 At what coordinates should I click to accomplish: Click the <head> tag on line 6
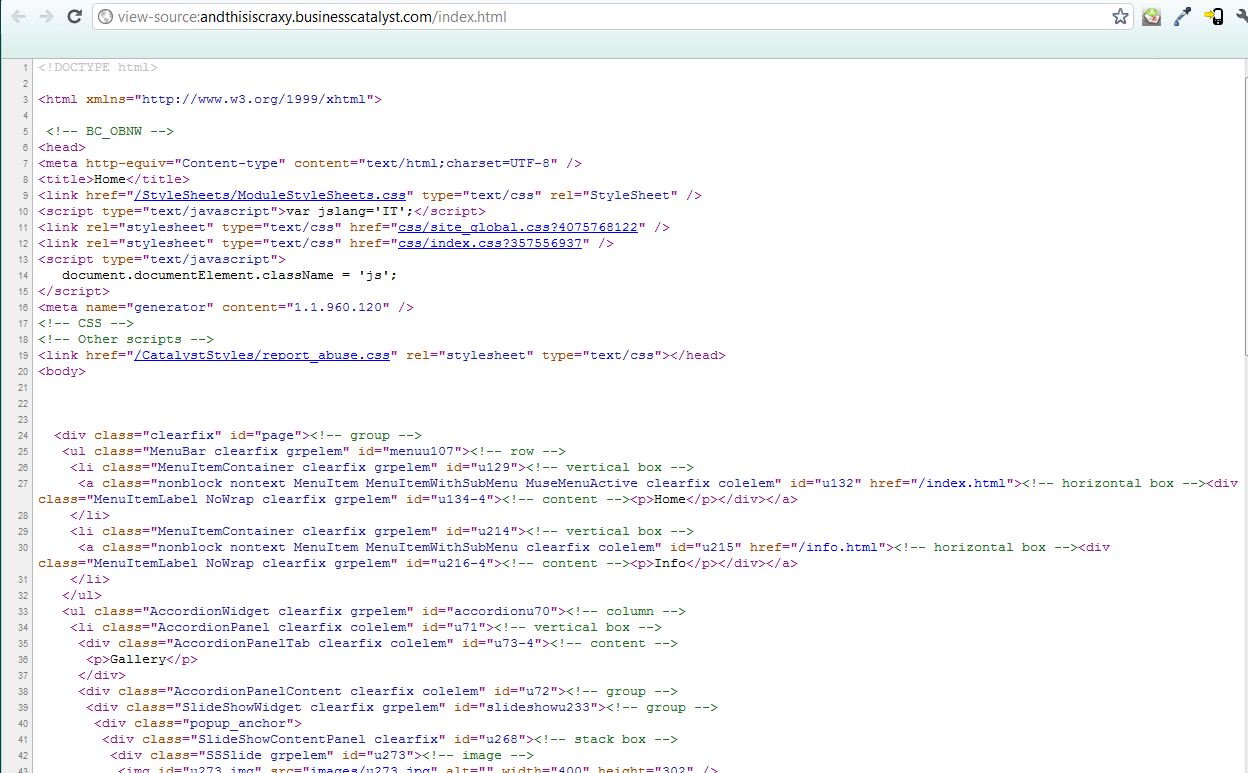pyautogui.click(x=62, y=147)
